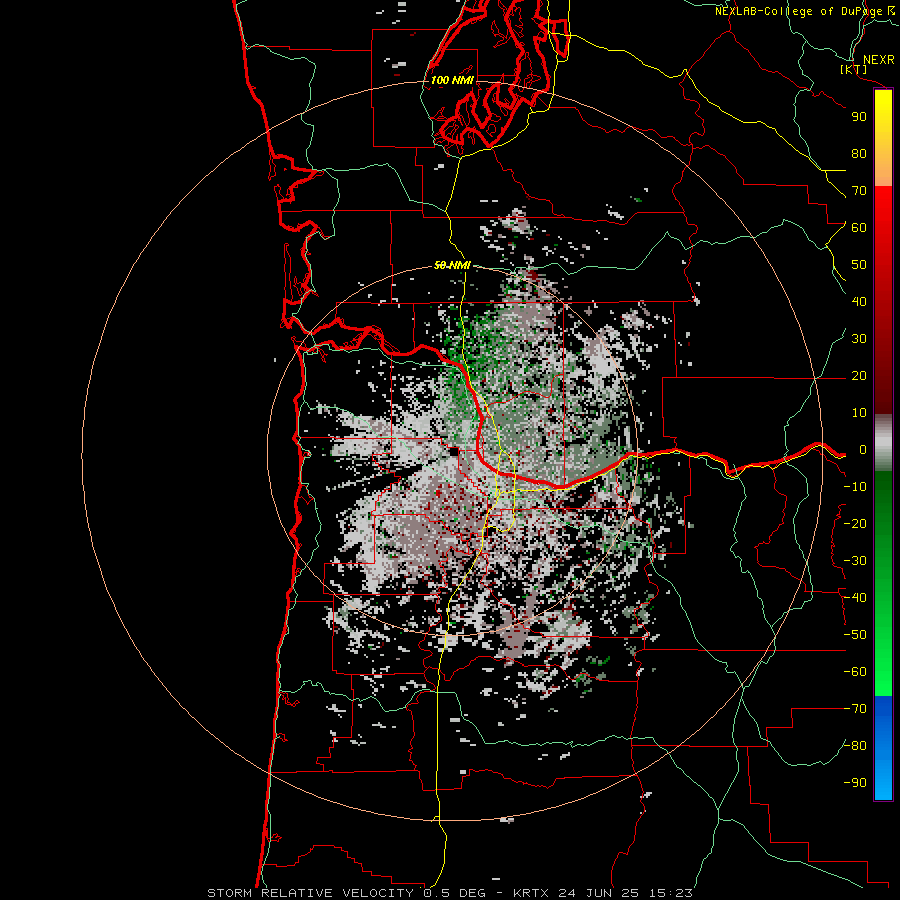Click the -20 value on the velocity scale

855,524
